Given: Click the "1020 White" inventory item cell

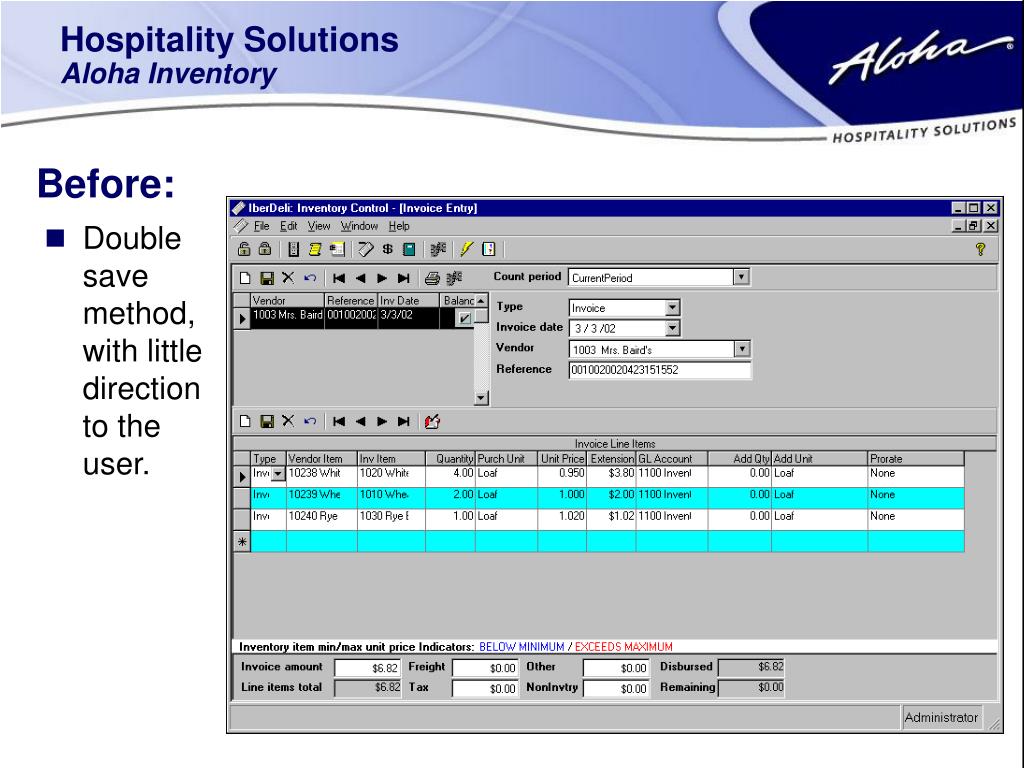Looking at the screenshot, I should tap(391, 474).
